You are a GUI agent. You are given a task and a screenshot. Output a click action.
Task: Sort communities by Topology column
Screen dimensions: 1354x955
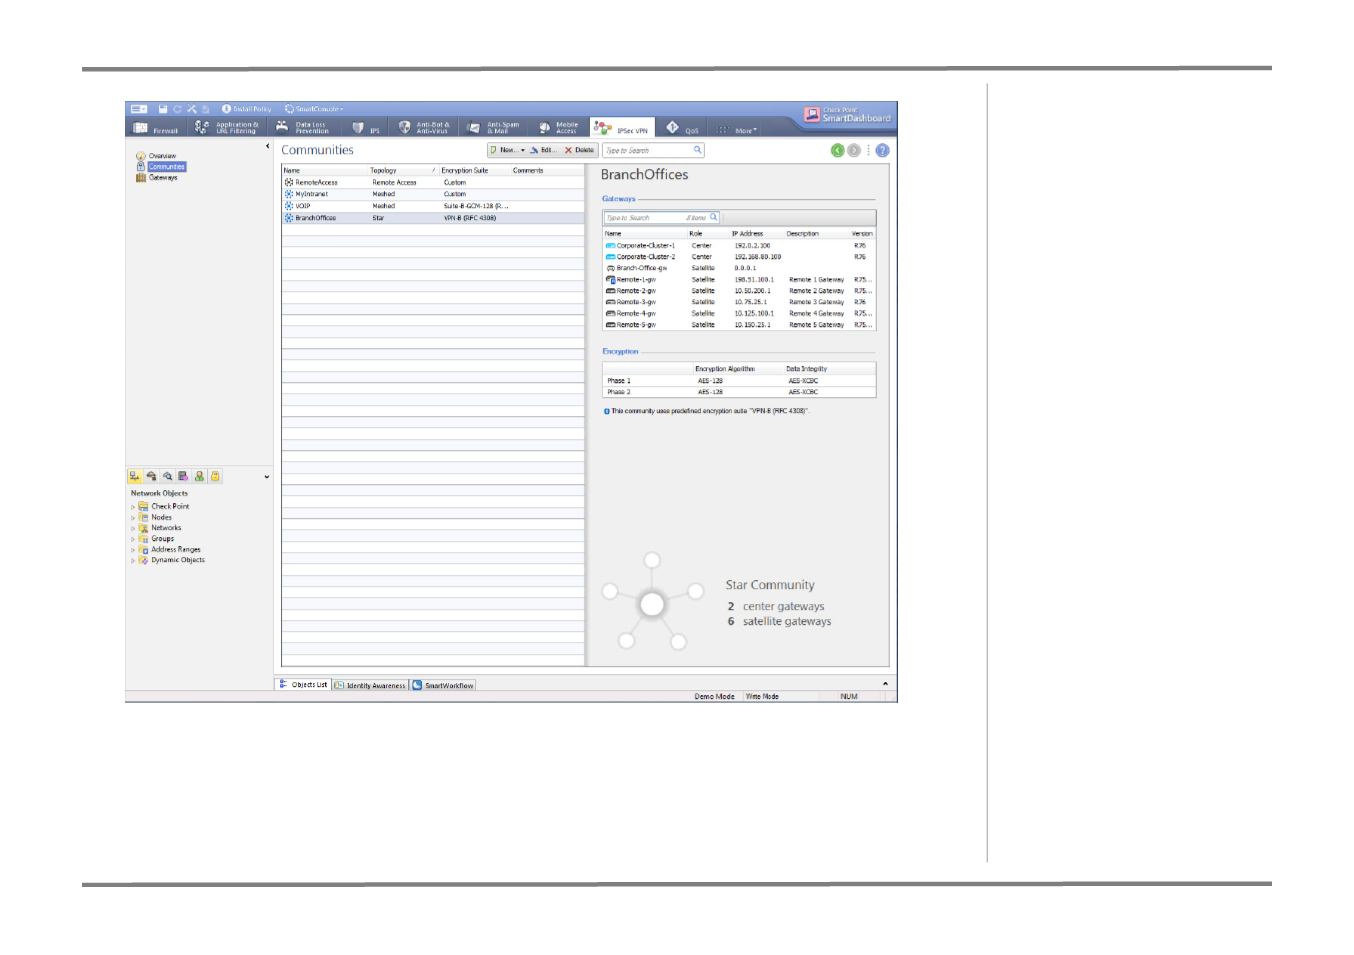(403, 170)
